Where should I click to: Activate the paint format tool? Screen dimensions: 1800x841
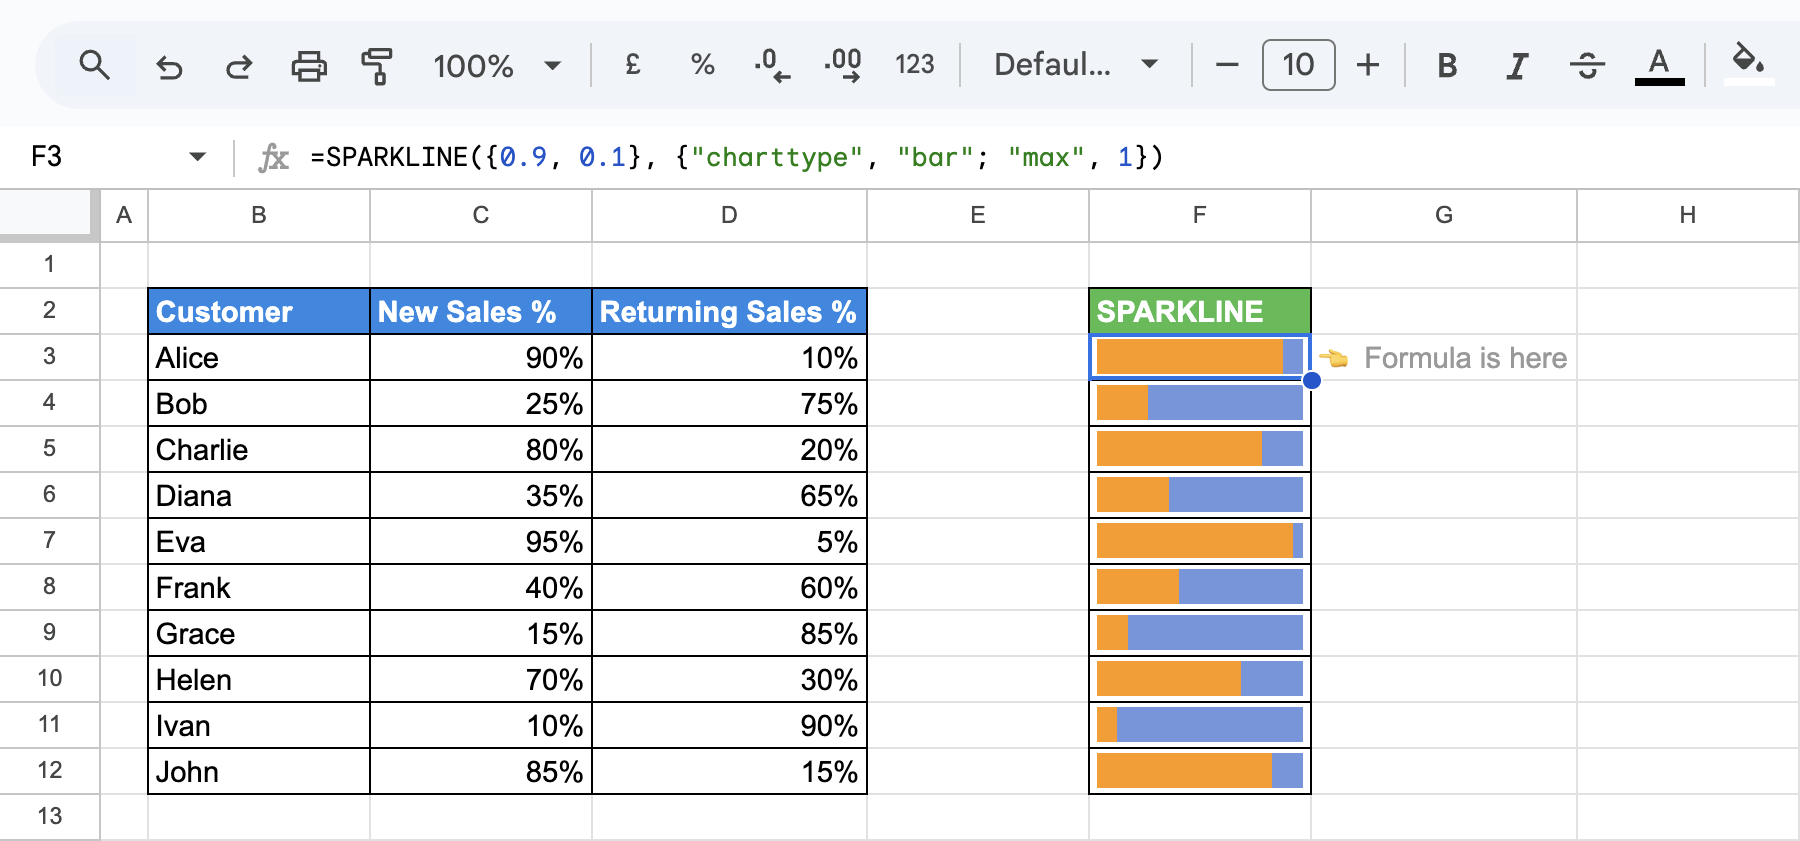[376, 66]
